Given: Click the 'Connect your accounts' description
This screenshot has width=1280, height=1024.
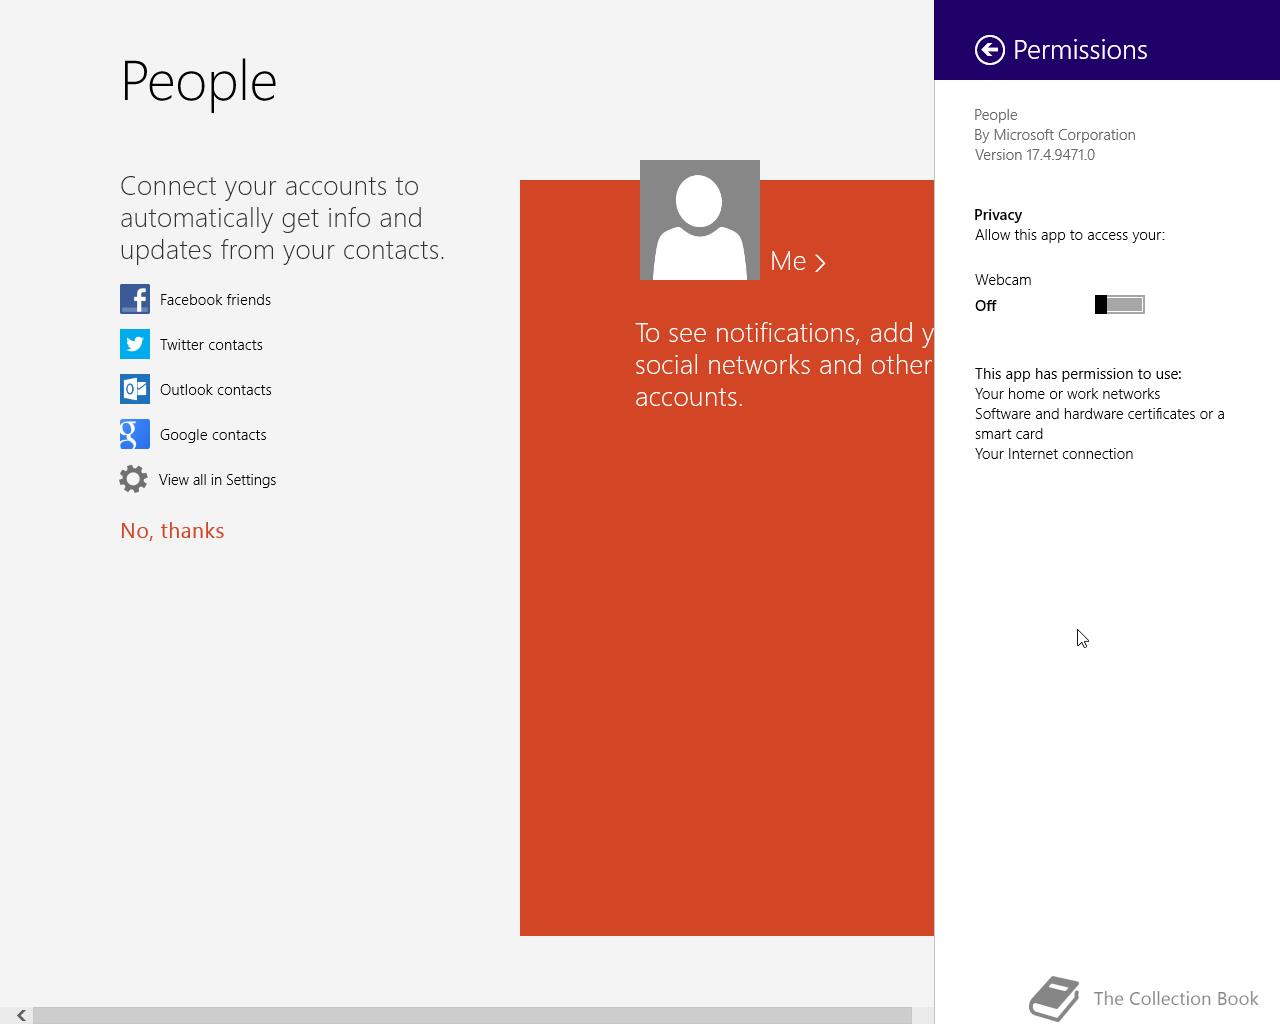Looking at the screenshot, I should (x=283, y=218).
